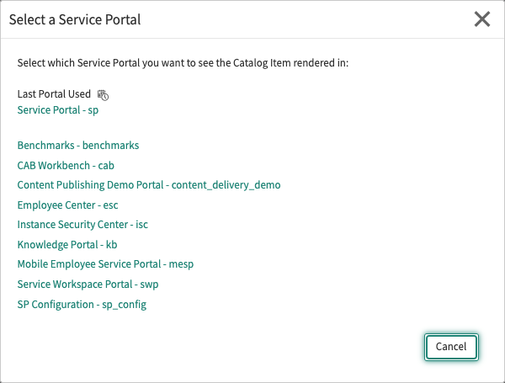This screenshot has width=505, height=383.
Task: Select Knowledge Portal - kb link
Action: (67, 245)
